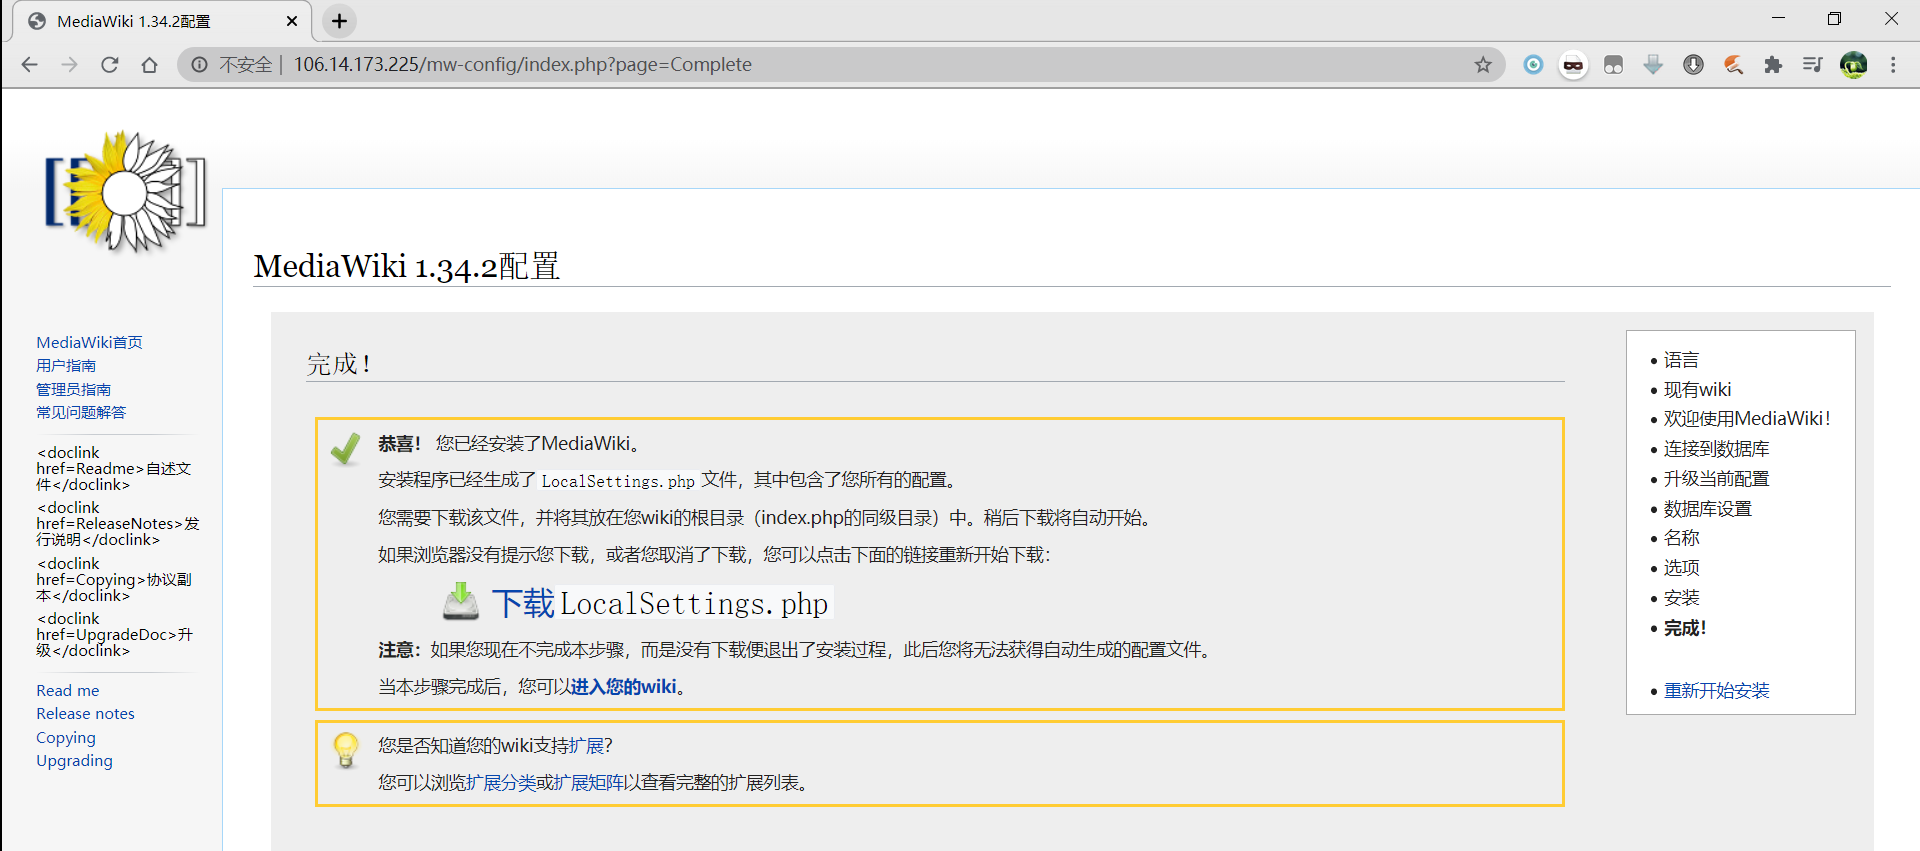Click the 欢迎使用MediaWiki! step
The height and width of the screenshot is (851, 1920).
1747,419
